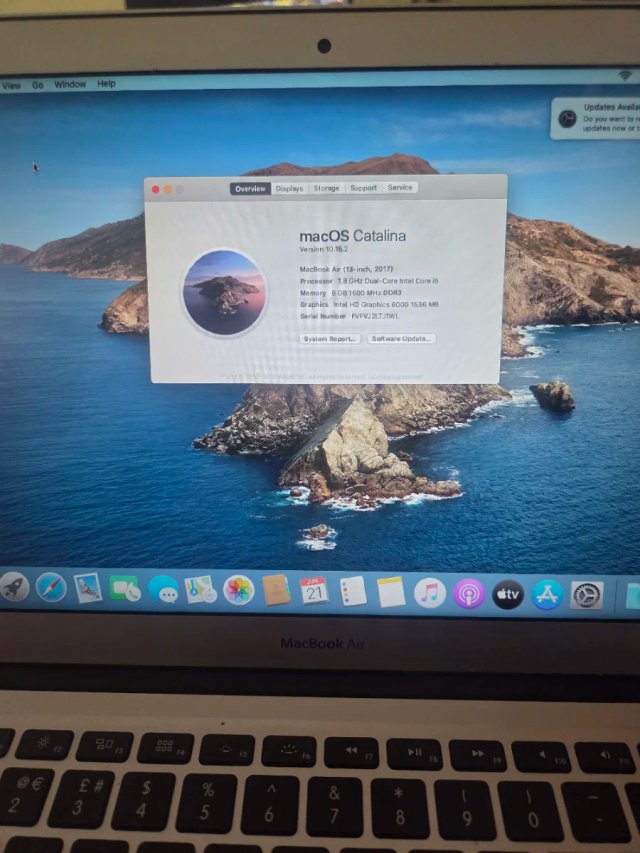Click the System Report... button
This screenshot has height=853, width=640.
point(330,339)
